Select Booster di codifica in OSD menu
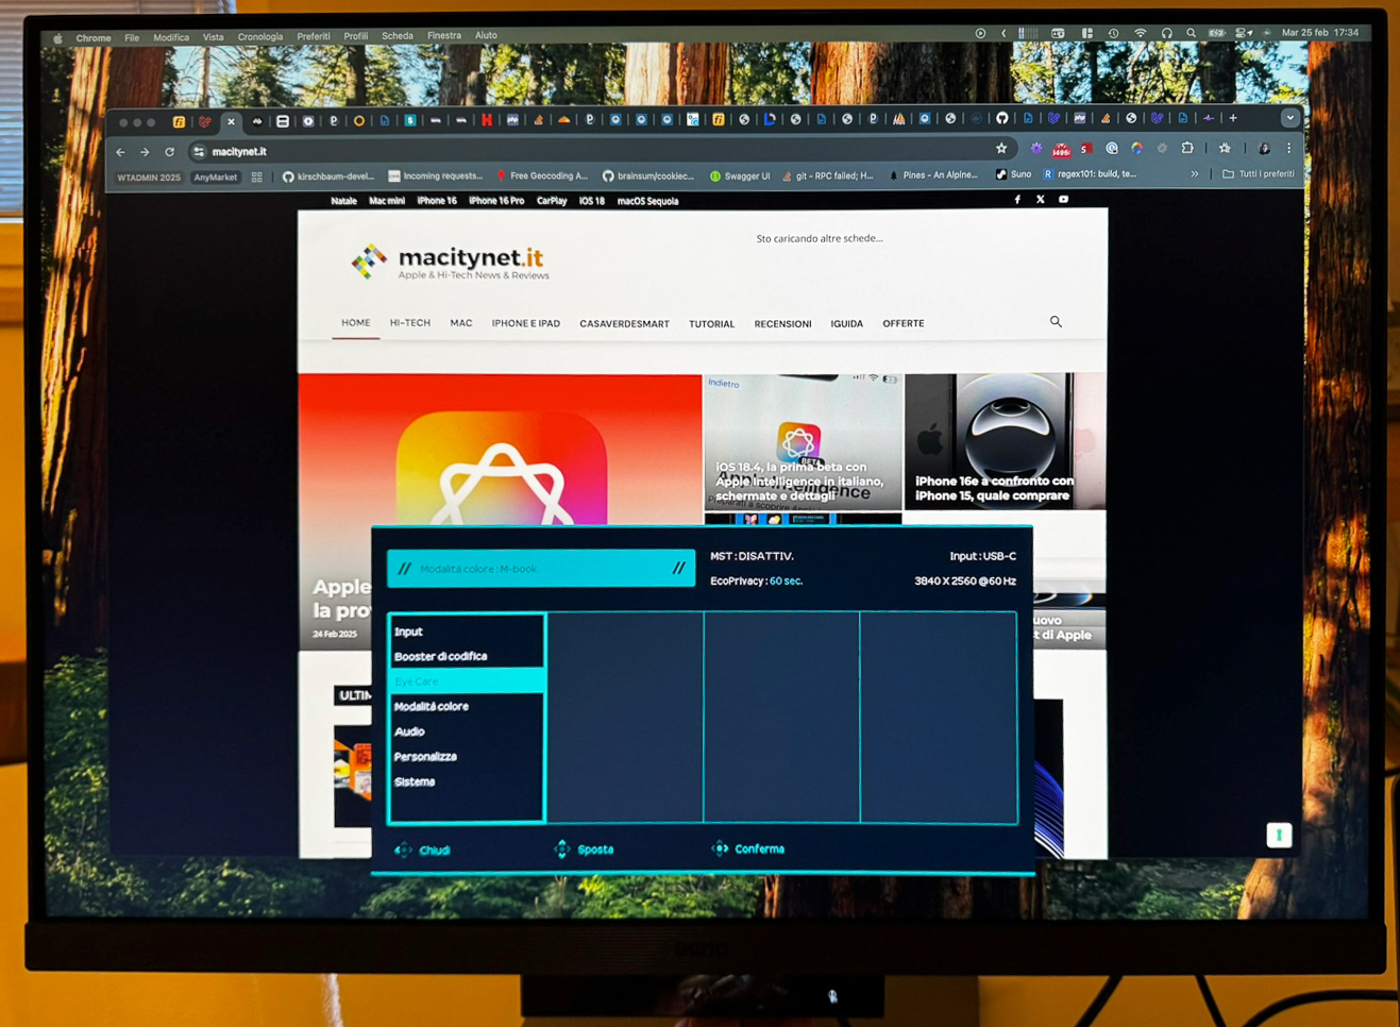The height and width of the screenshot is (1027, 1400). (x=466, y=657)
